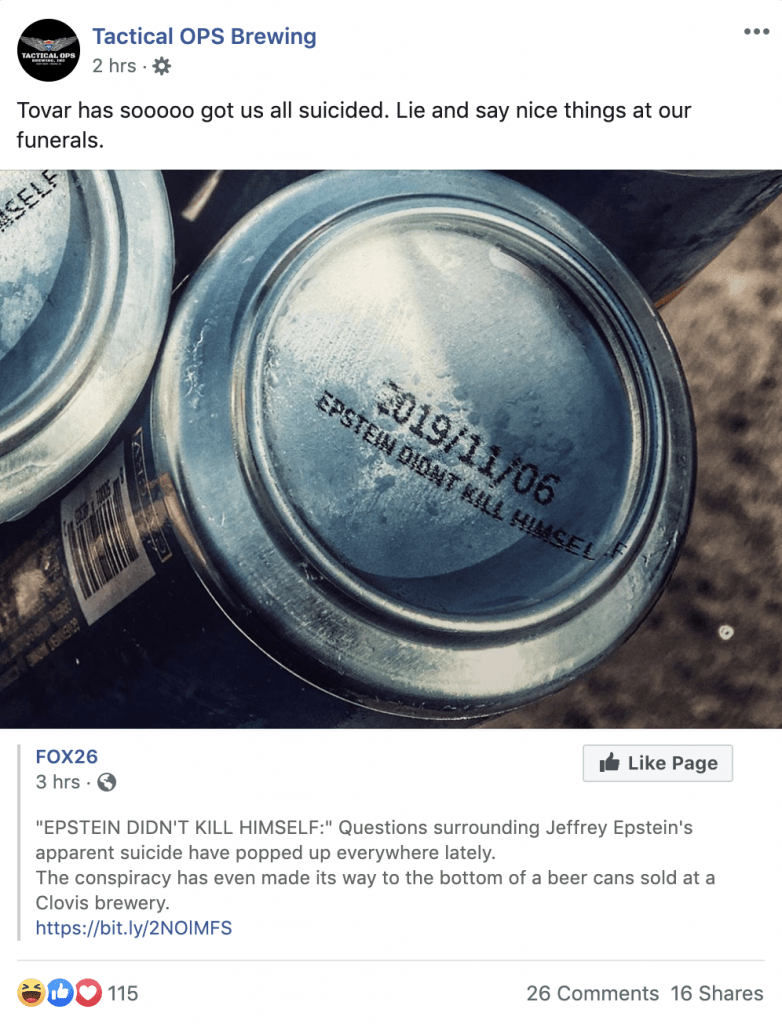
Task: Click the globe public audience icon
Action: click(x=106, y=782)
